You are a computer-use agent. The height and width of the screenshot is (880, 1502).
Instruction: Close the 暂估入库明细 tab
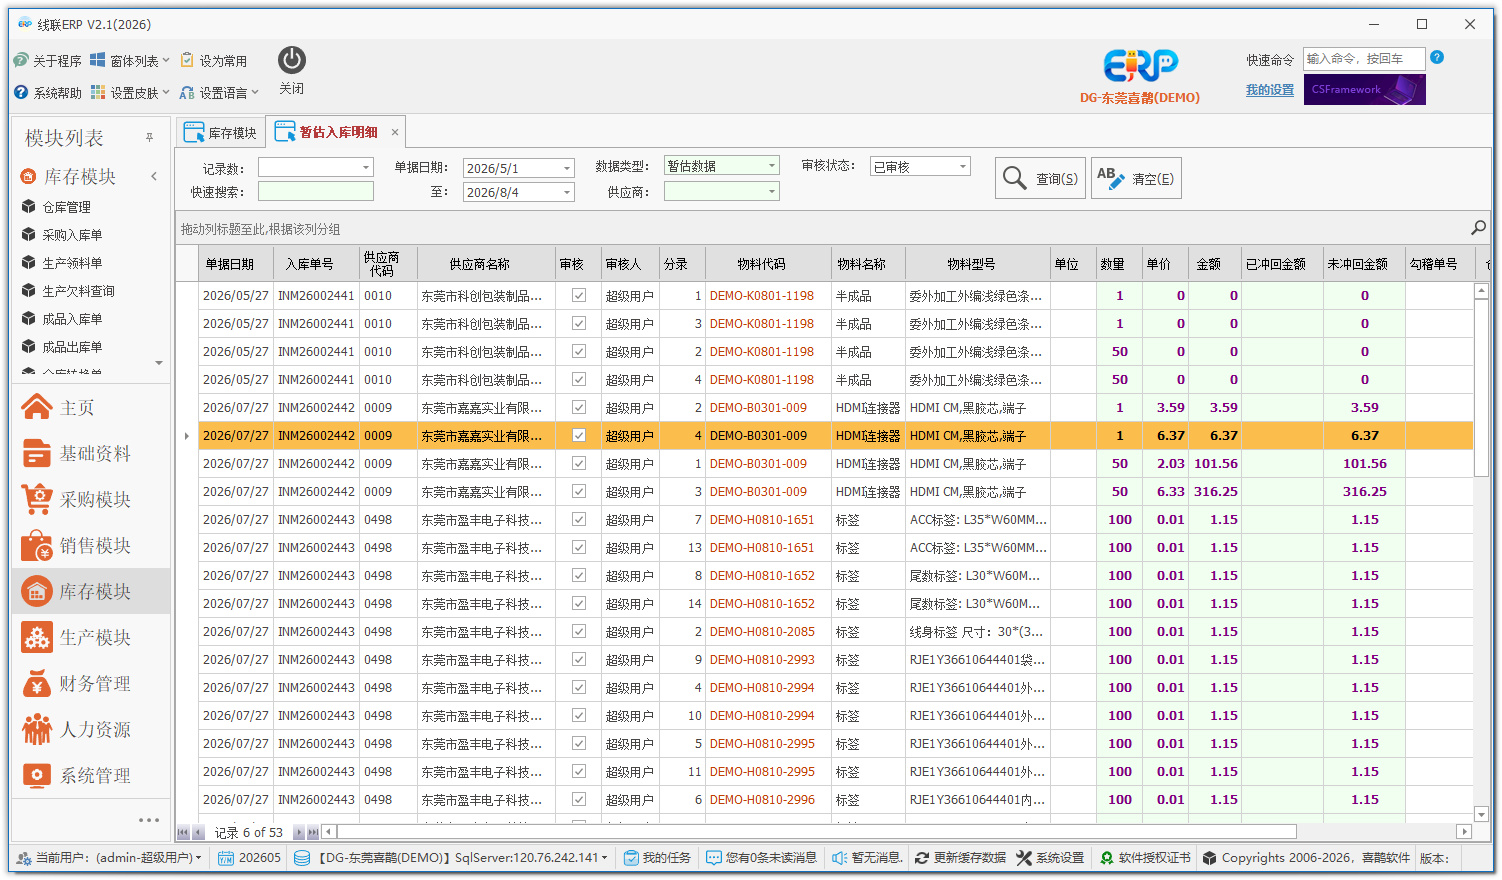click(x=395, y=132)
